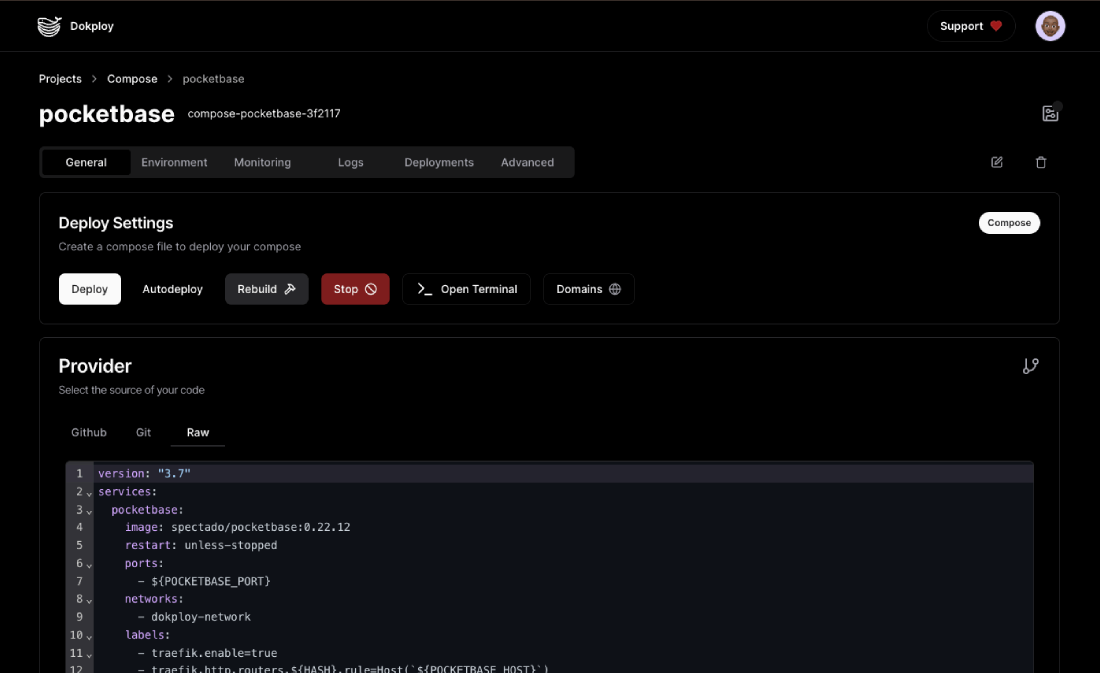Click the globe icon on Domains
The height and width of the screenshot is (673, 1100).
point(615,289)
